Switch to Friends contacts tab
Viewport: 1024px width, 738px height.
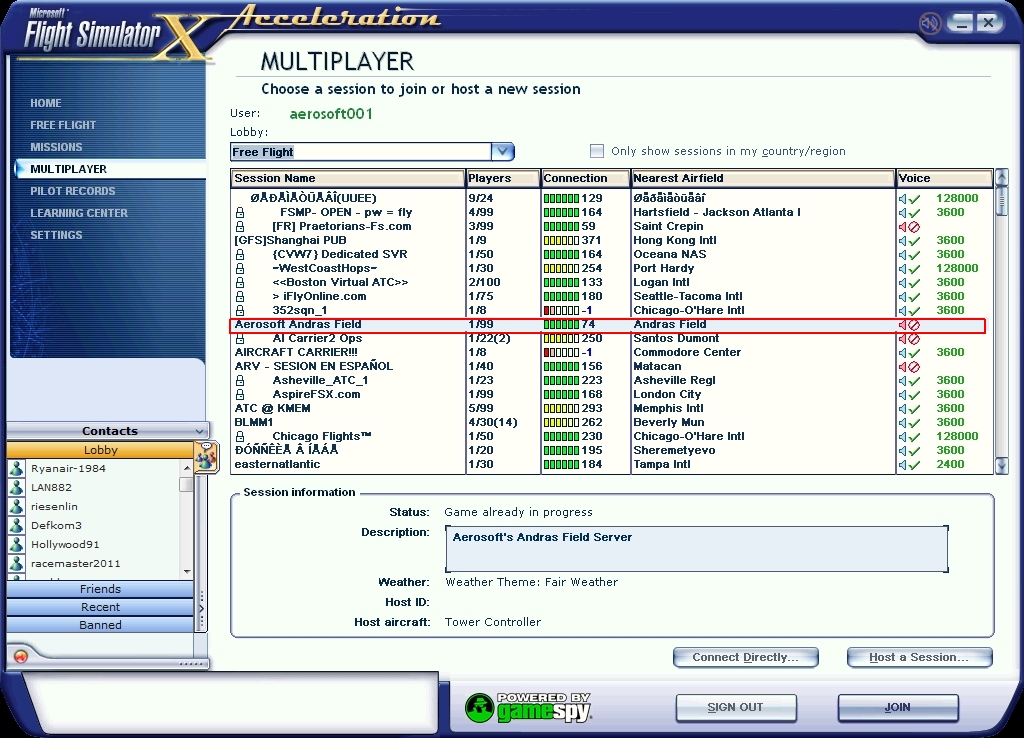100,589
